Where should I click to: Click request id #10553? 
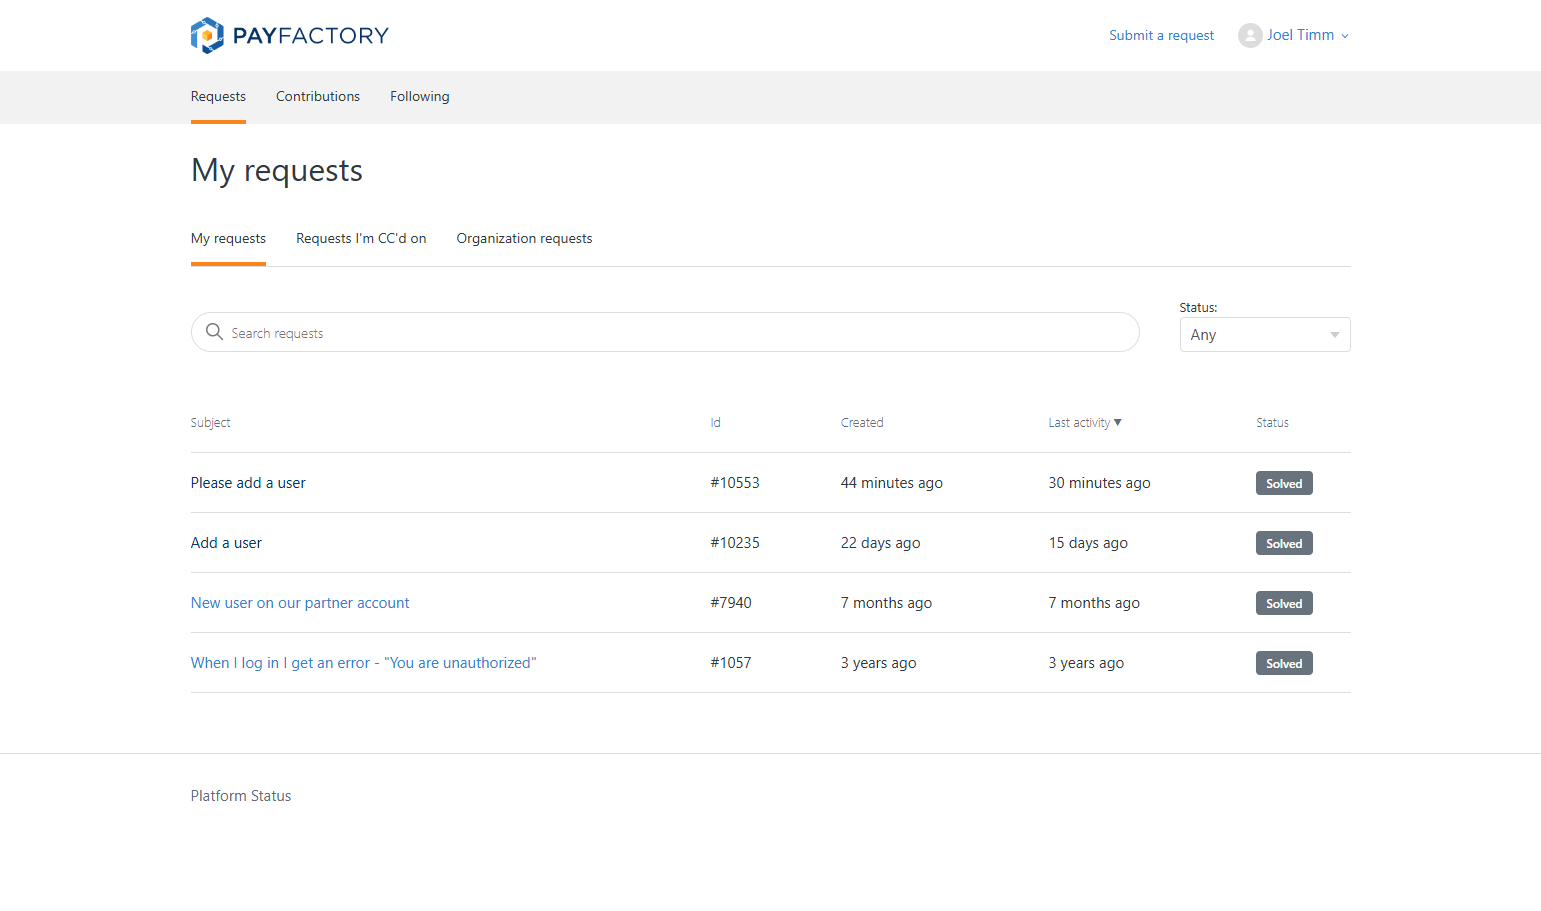(x=735, y=483)
